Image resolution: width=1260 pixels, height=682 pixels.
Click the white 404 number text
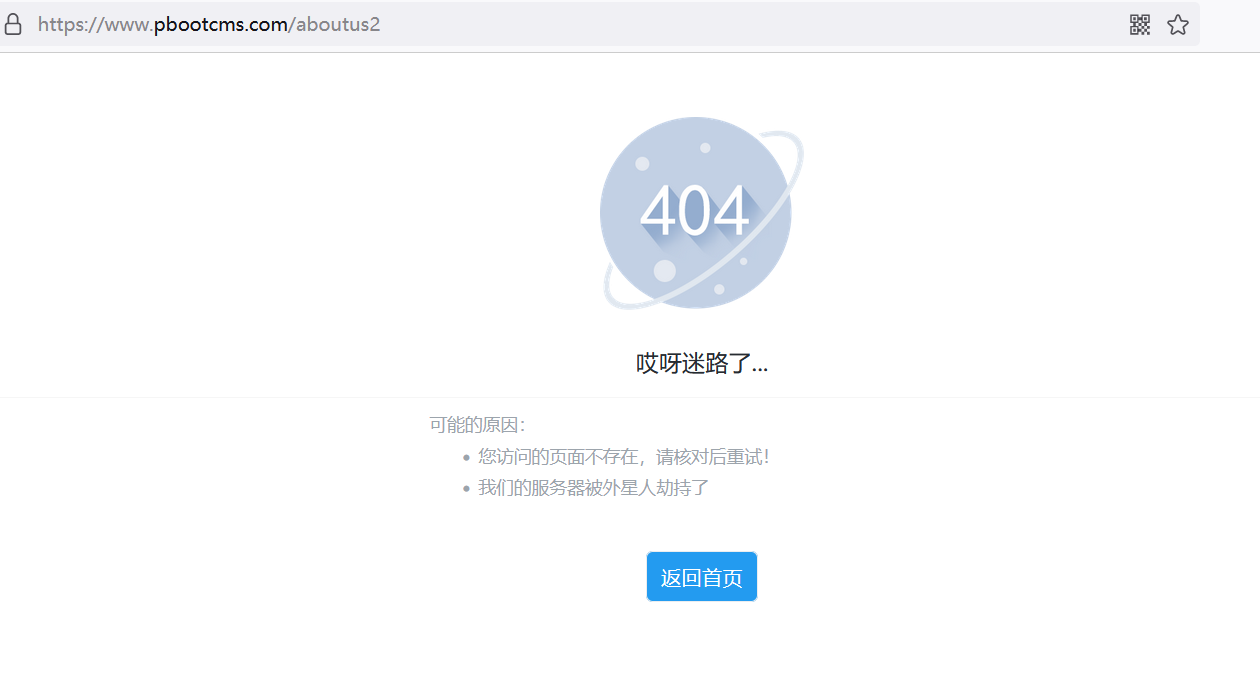click(695, 211)
